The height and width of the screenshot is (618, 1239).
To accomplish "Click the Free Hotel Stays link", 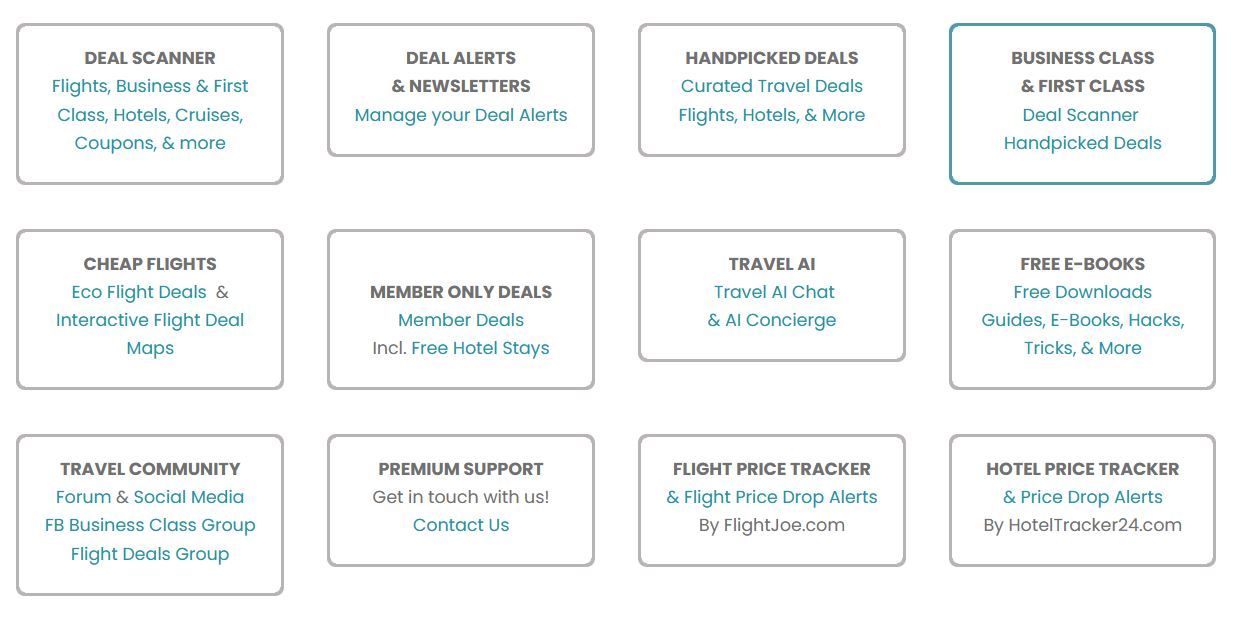I will tap(480, 348).
